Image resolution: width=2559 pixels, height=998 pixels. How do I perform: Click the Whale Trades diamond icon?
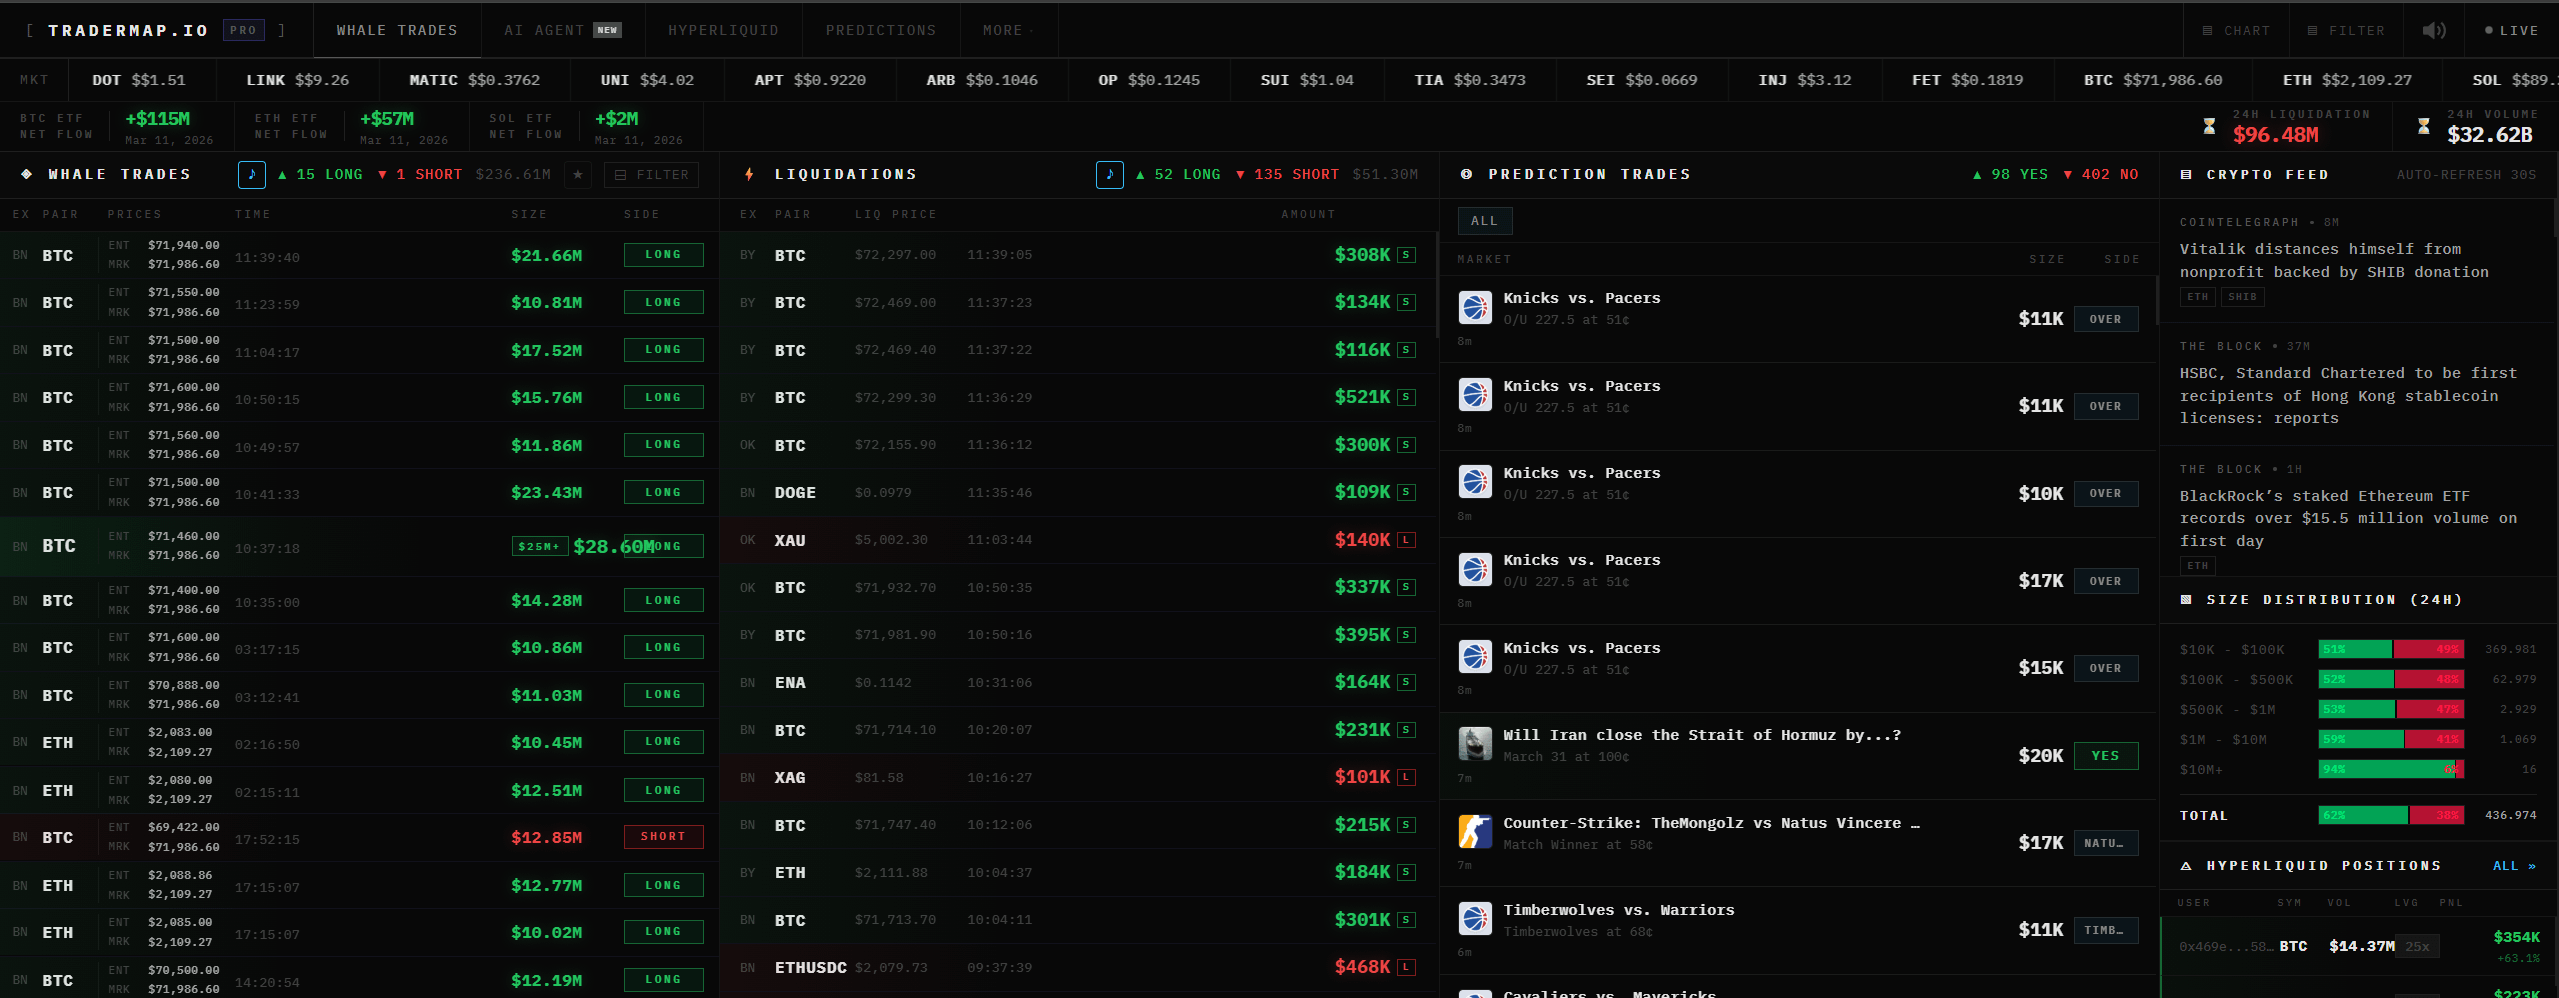click(27, 175)
